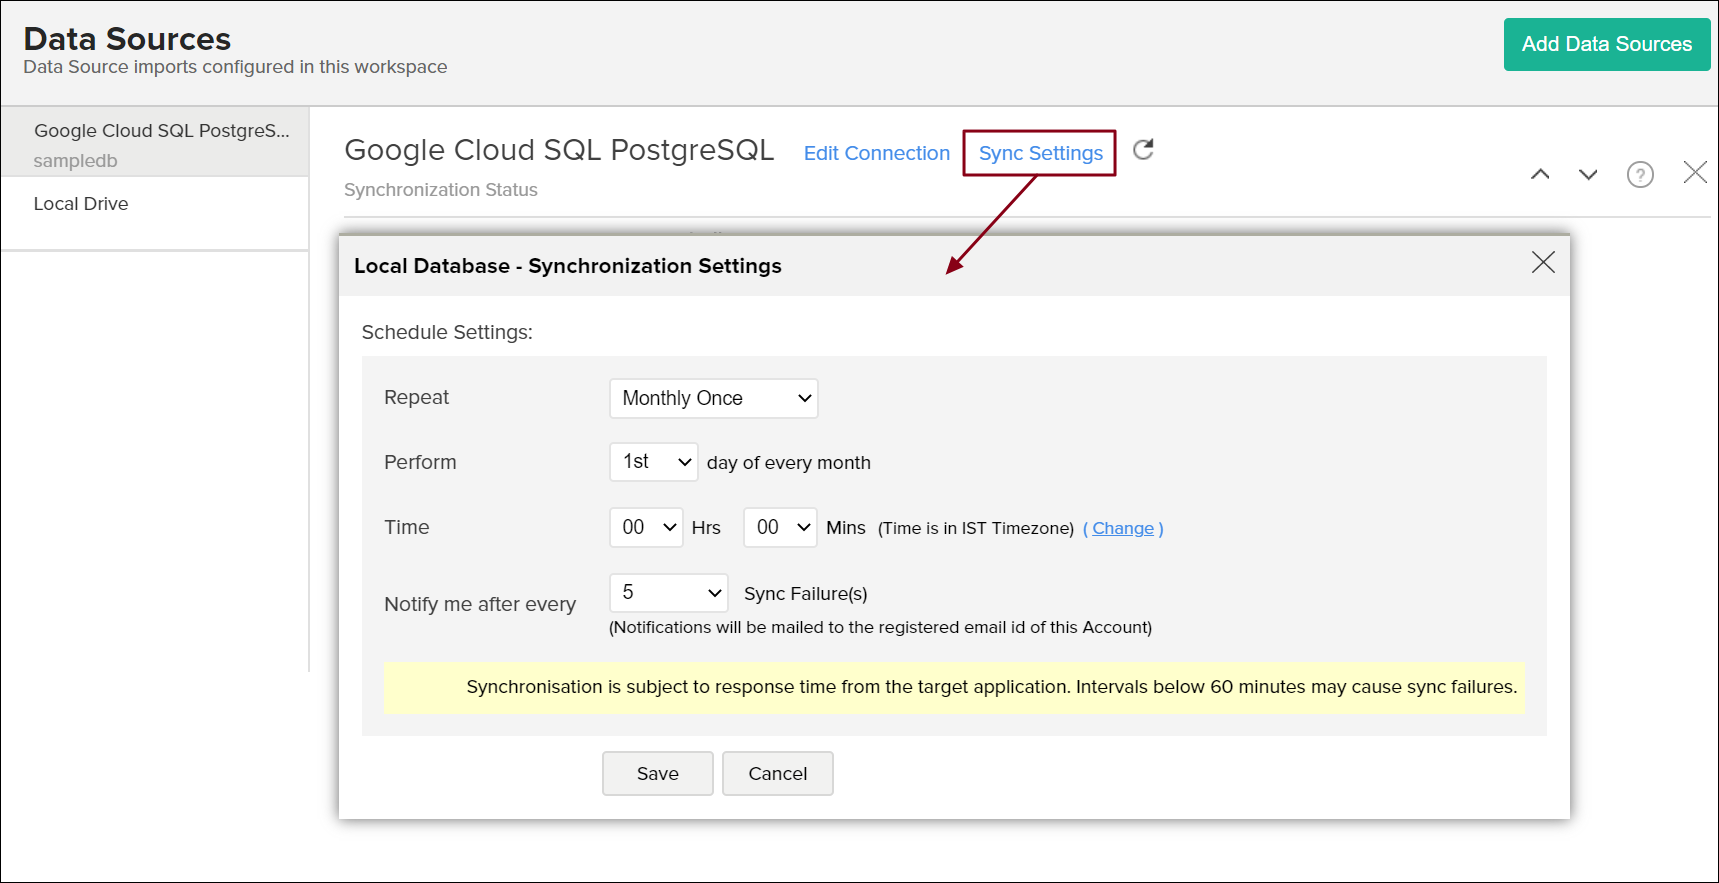This screenshot has width=1719, height=883.
Task: Select the Local Drive data source
Action: coord(81,204)
